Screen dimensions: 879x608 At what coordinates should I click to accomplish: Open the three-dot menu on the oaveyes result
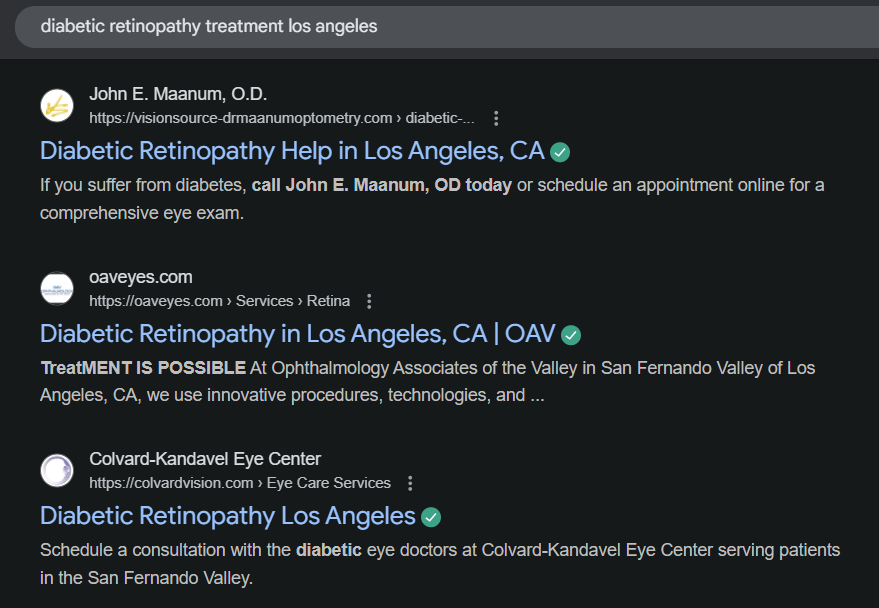click(x=369, y=301)
